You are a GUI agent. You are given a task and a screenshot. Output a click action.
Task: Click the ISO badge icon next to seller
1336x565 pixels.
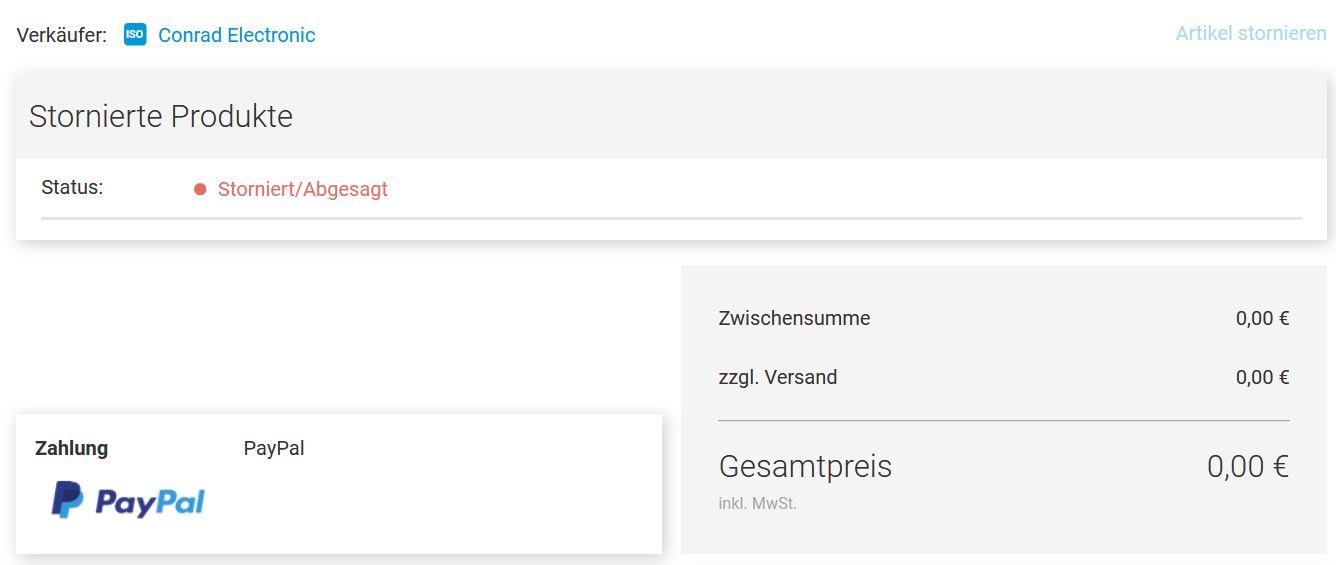pyautogui.click(x=135, y=35)
